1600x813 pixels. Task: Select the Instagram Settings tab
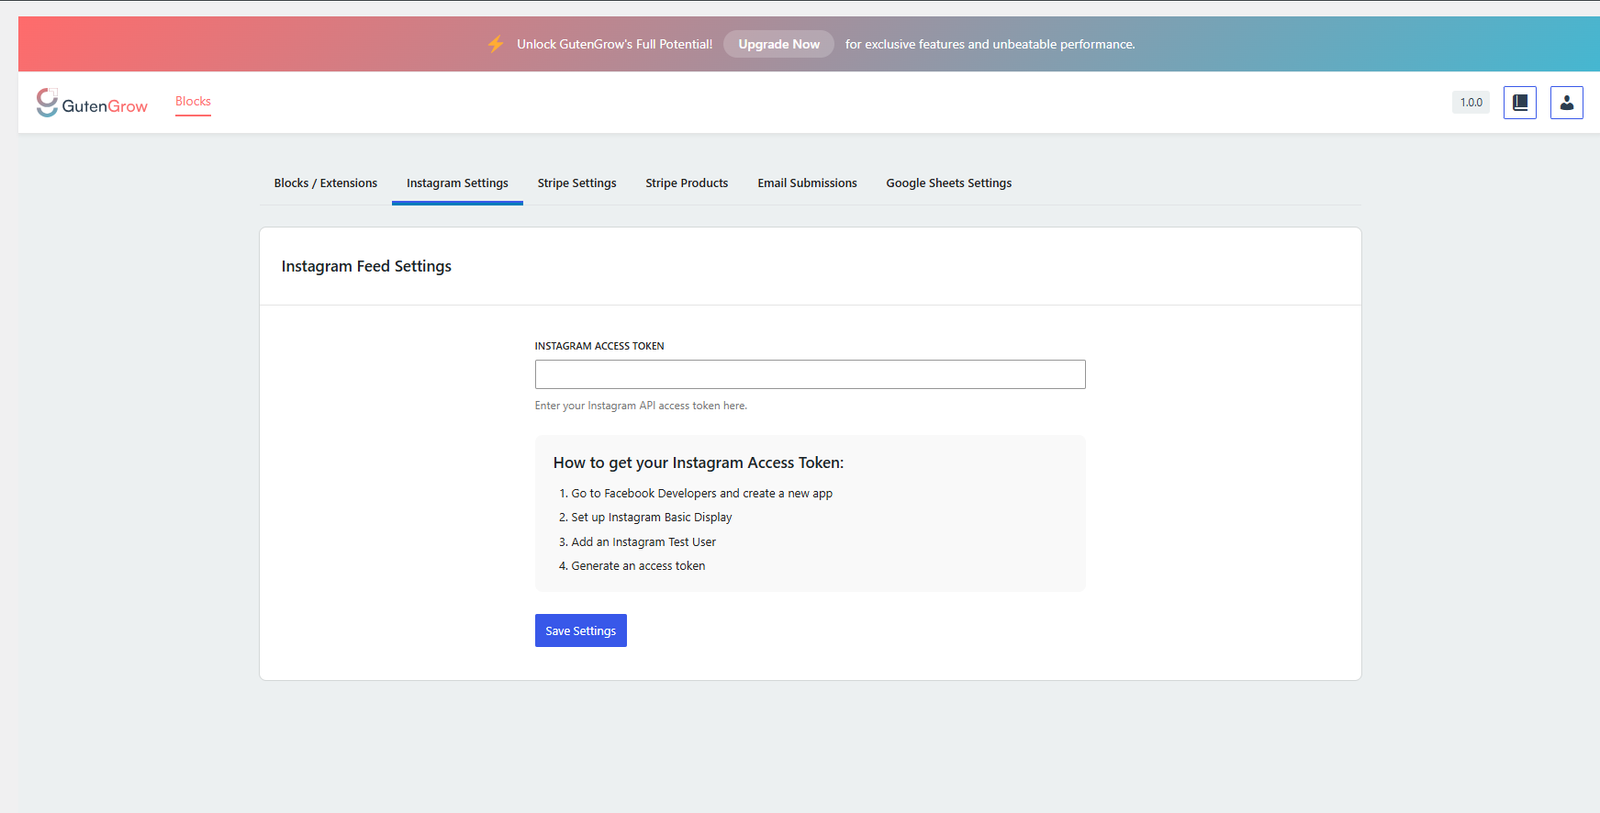pyautogui.click(x=457, y=183)
